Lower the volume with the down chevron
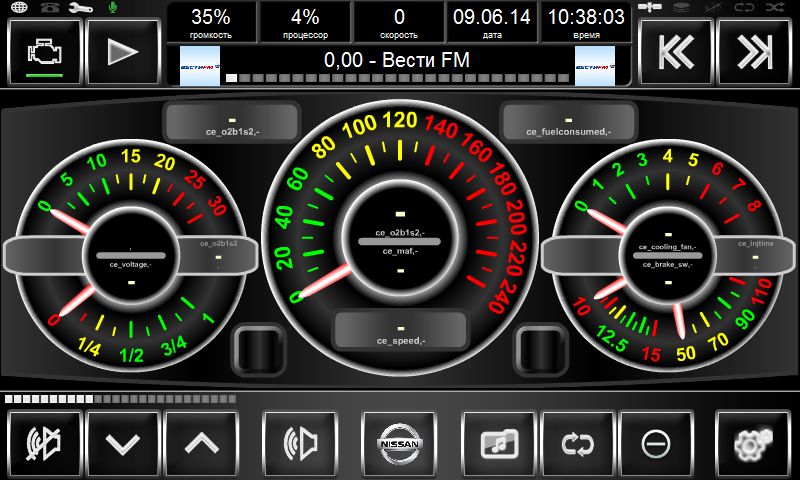This screenshot has height=480, width=800. [x=123, y=444]
